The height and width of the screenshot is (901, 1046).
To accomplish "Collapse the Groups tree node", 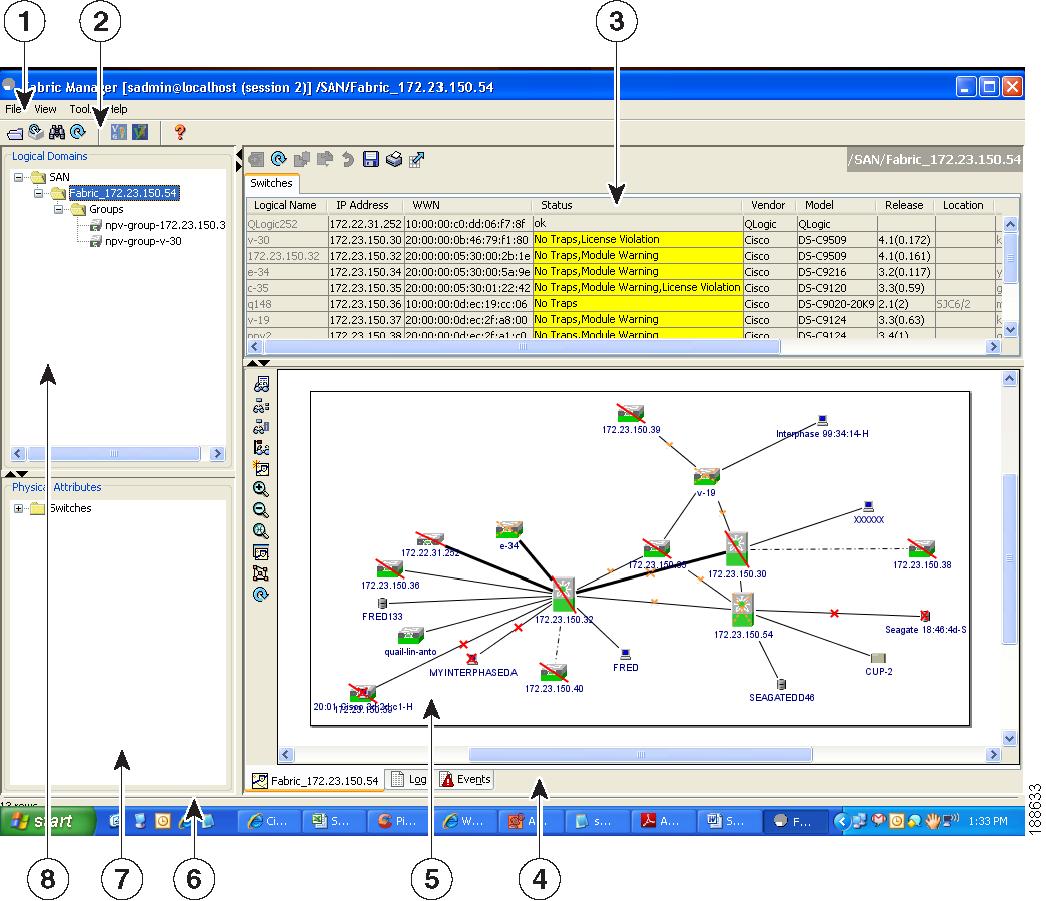I will click(x=59, y=209).
